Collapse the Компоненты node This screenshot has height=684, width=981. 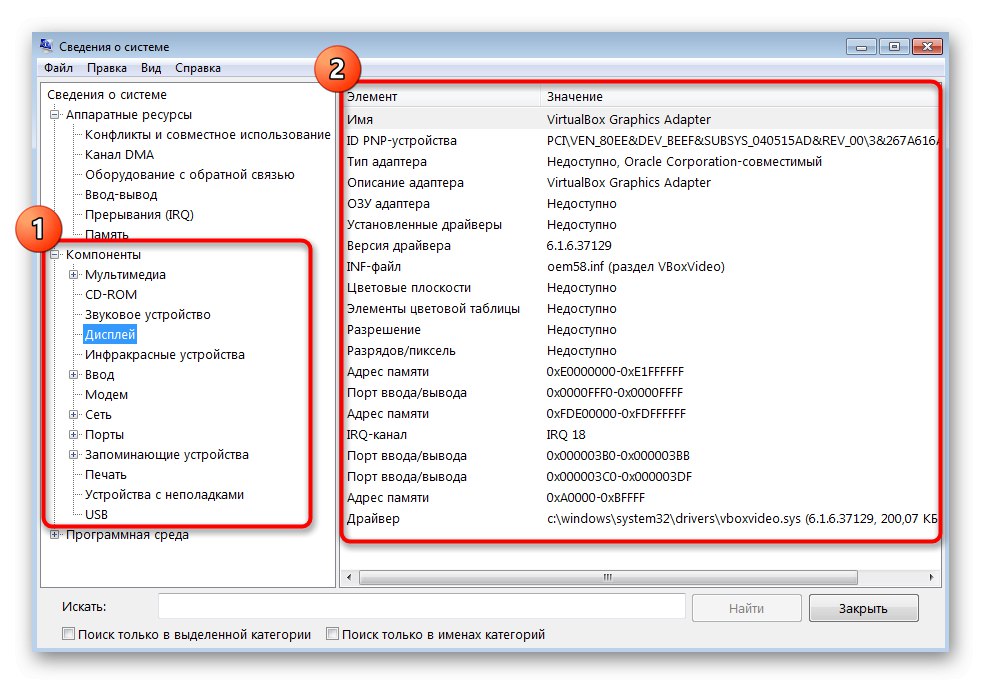coord(55,254)
